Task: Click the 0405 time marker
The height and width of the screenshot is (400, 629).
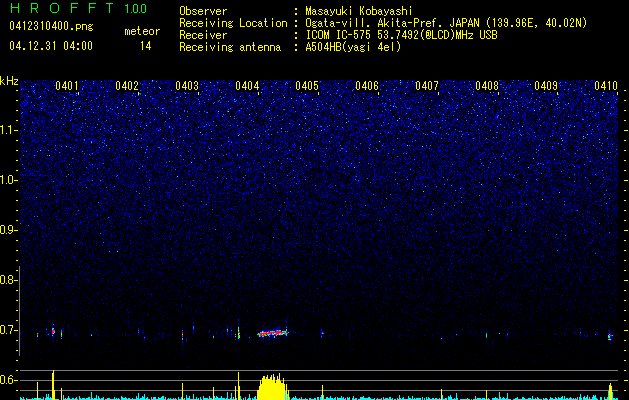Action: point(307,86)
